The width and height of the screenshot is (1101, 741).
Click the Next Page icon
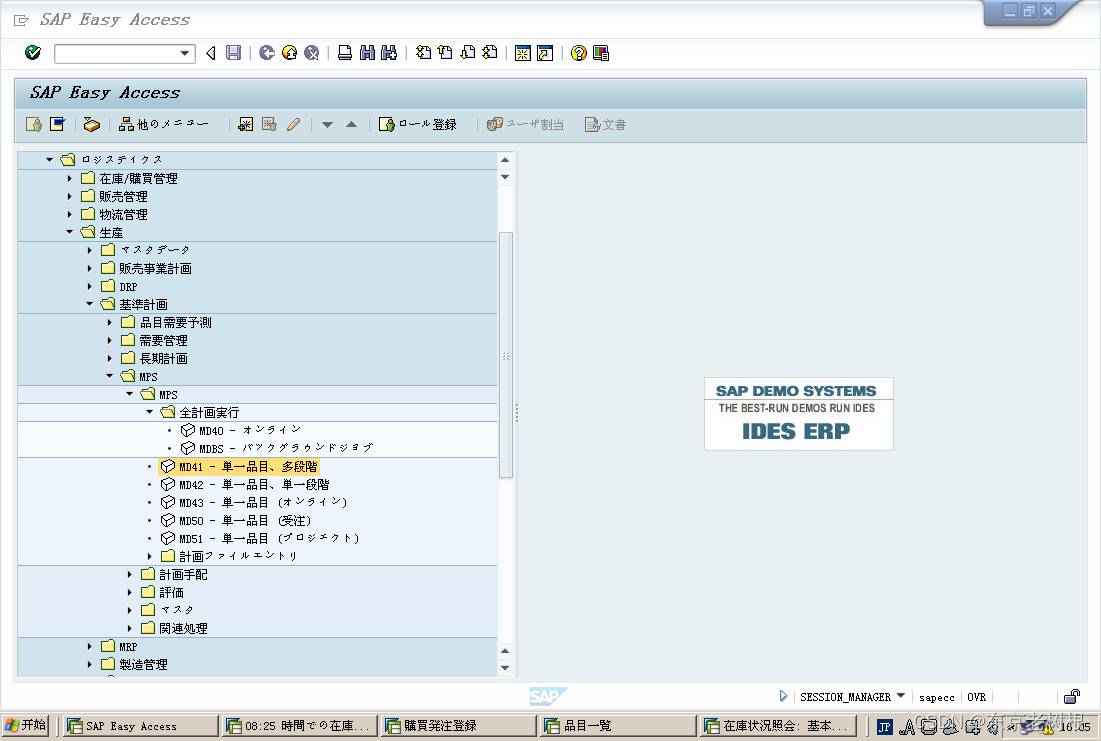[x=468, y=53]
